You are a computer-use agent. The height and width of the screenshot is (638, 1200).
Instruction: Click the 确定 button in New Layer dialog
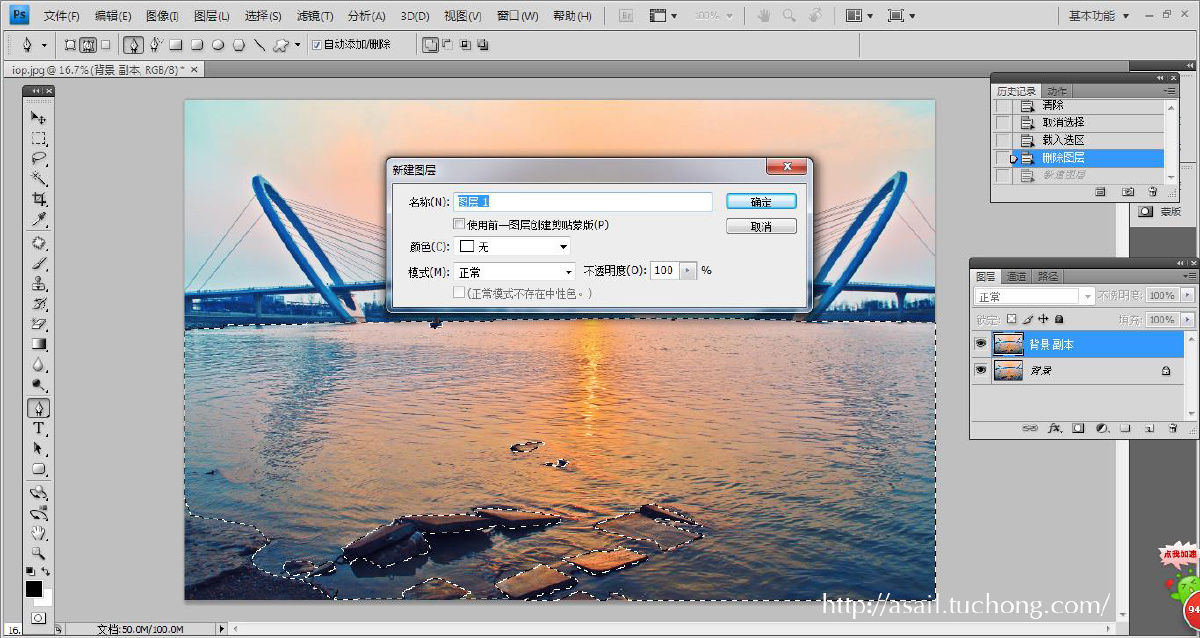point(761,201)
